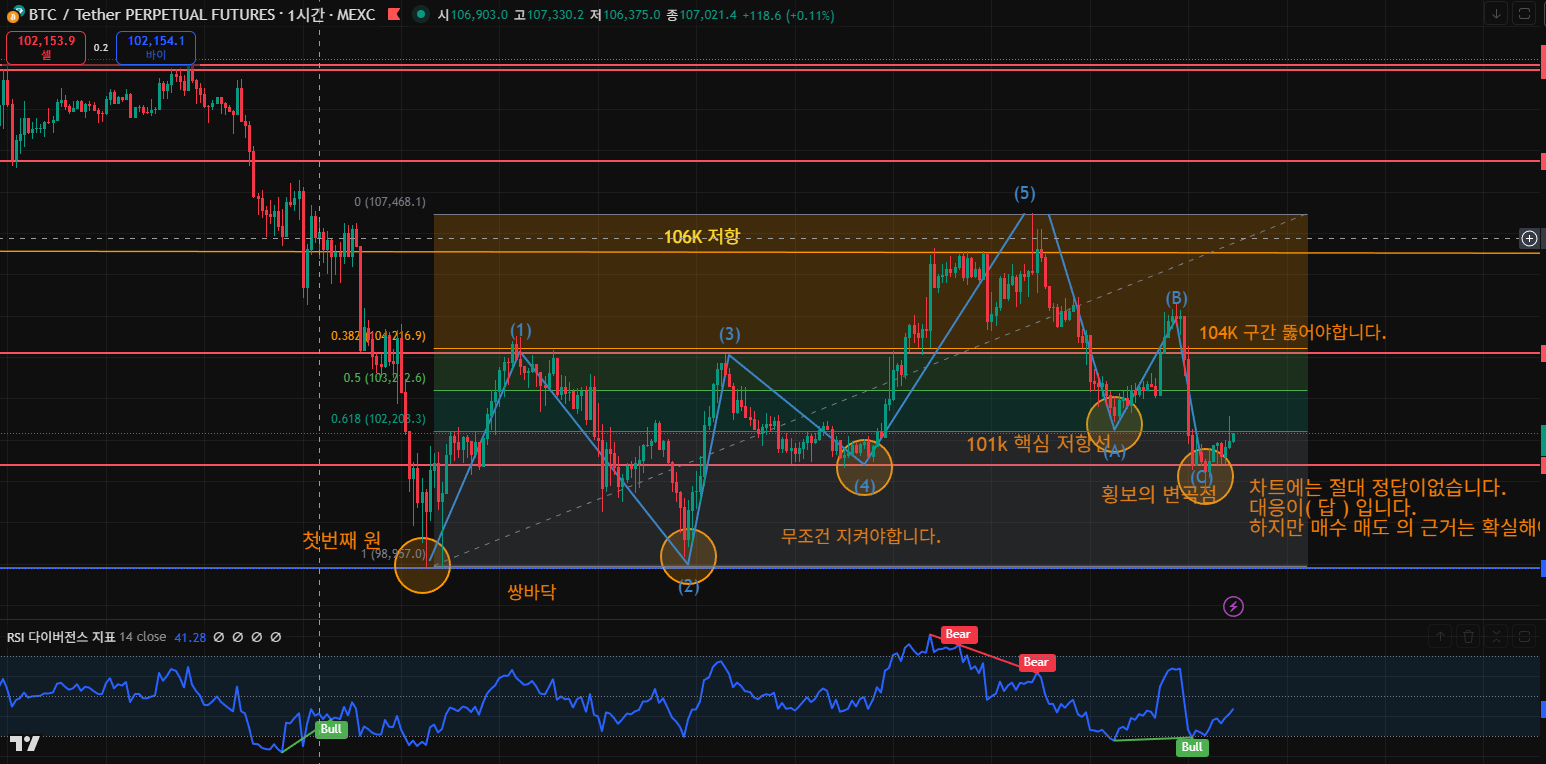Maximize the main price chart pane

pyautogui.click(x=1524, y=13)
